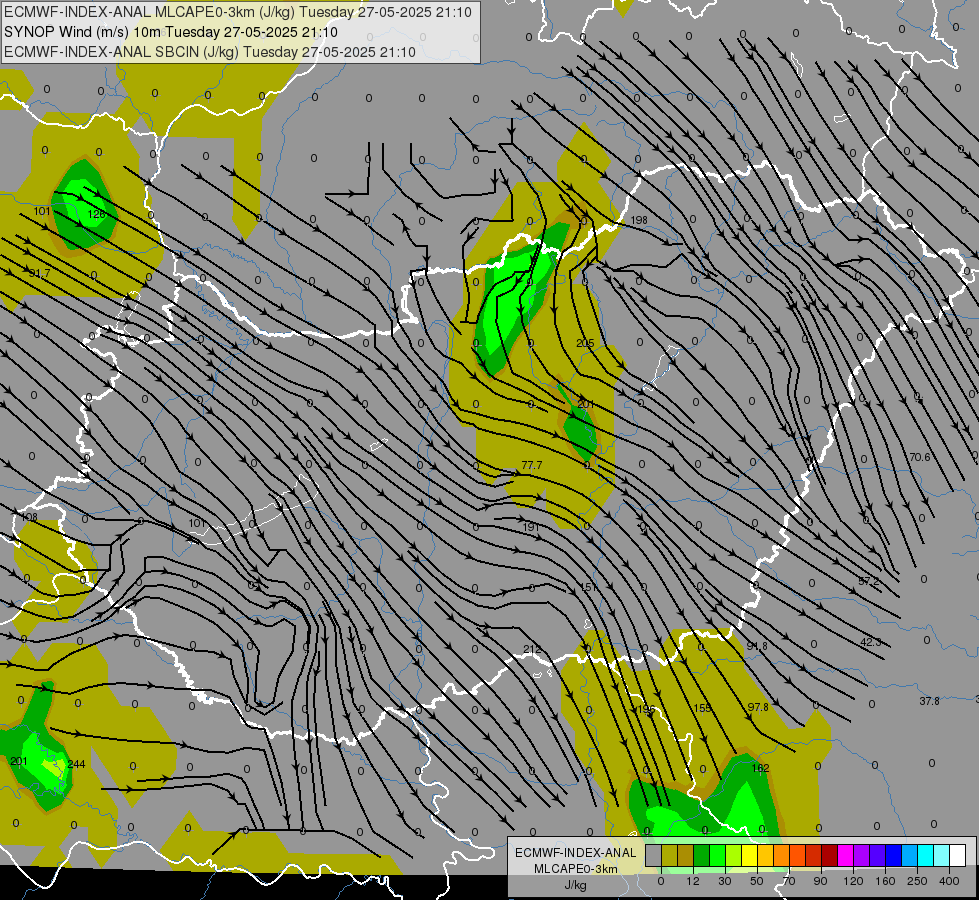Click the 97.8 value on the map
Viewport: 979px width, 900px height.
pyautogui.click(x=758, y=706)
